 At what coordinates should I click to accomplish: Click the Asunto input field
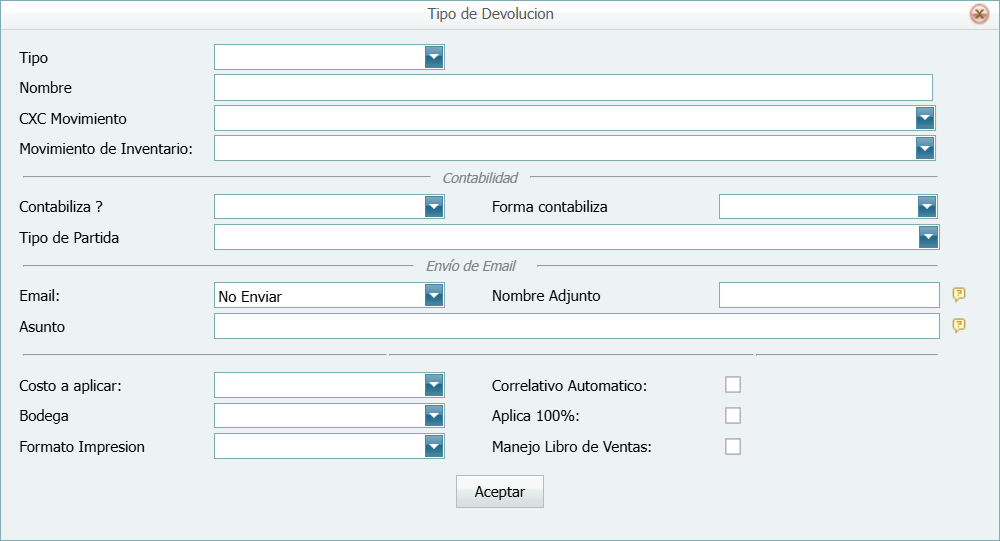(x=577, y=326)
